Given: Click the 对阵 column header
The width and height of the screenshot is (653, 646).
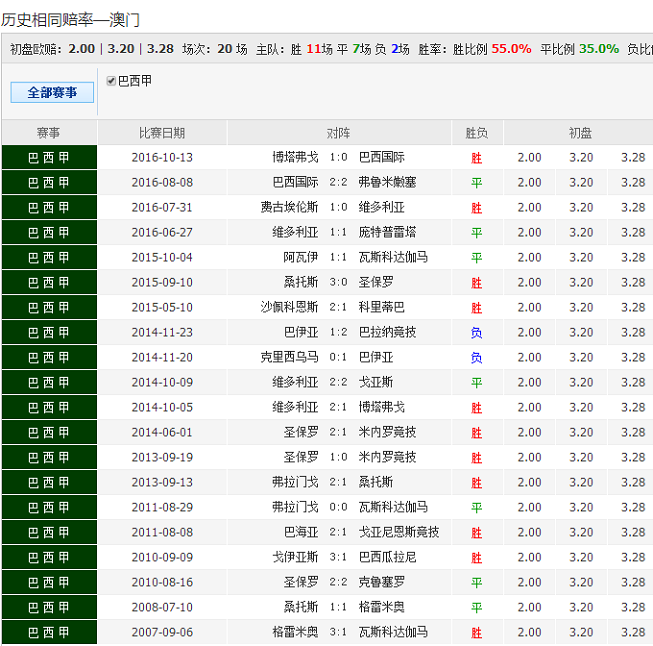Looking at the screenshot, I should pyautogui.click(x=338, y=133).
